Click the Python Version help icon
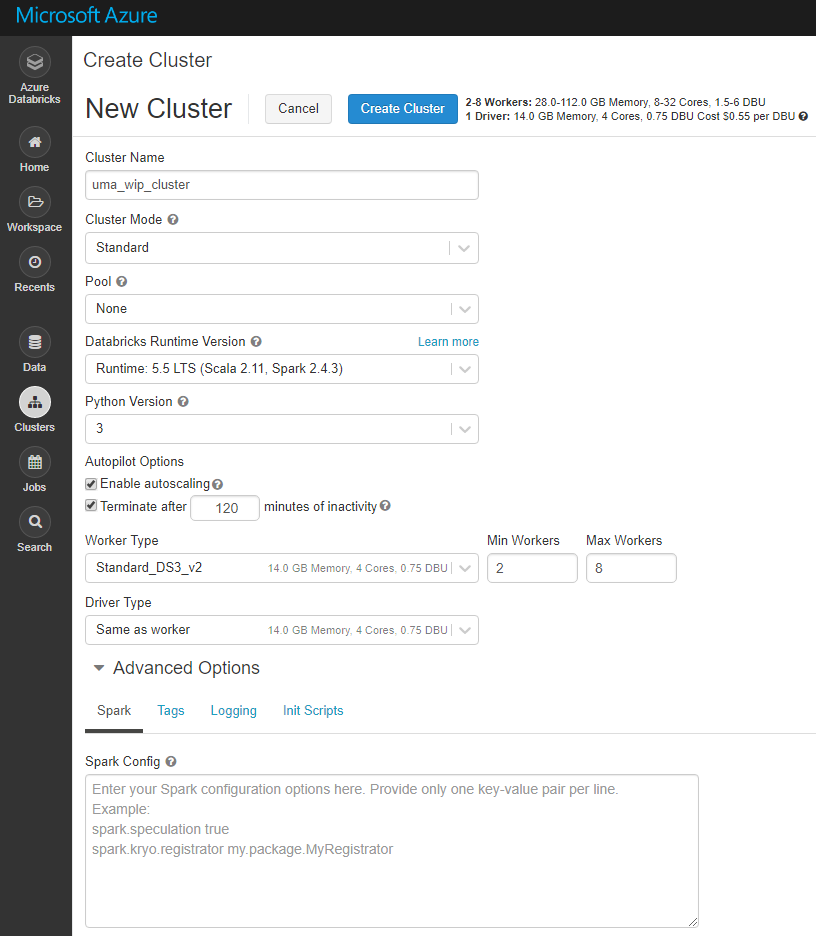The width and height of the screenshot is (816, 936). point(183,402)
